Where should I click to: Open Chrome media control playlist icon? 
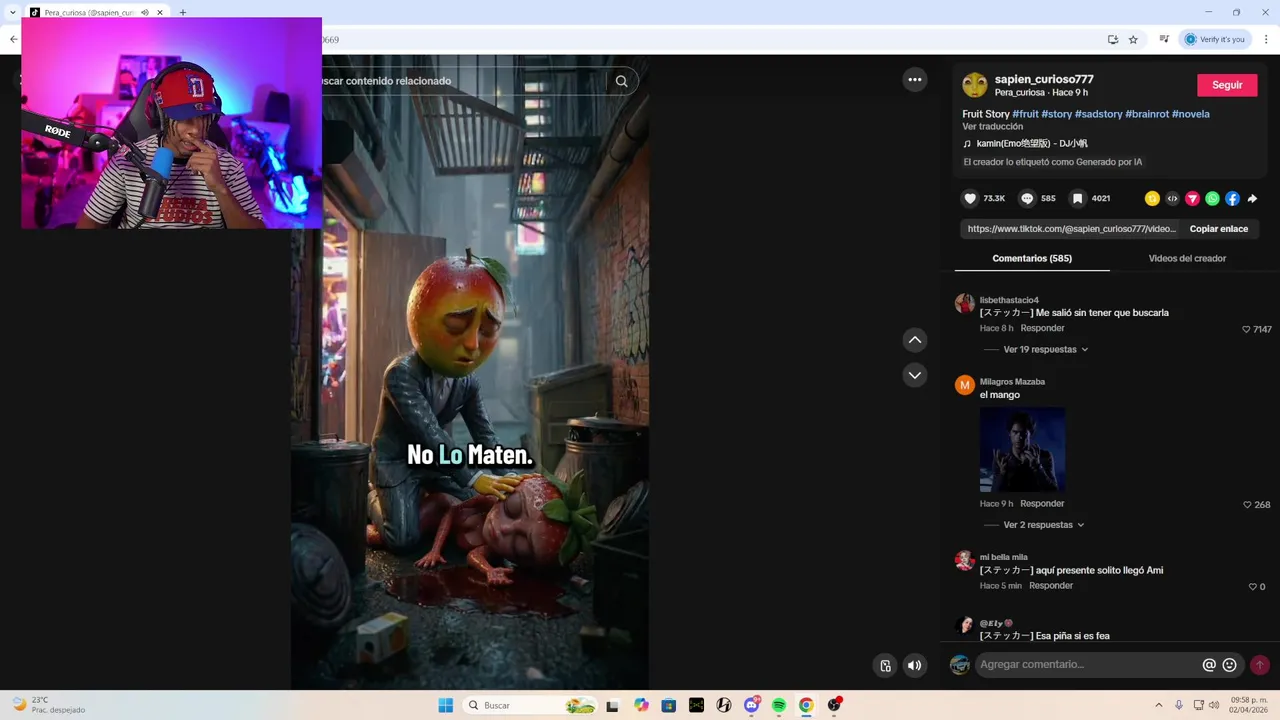[x=1164, y=39]
